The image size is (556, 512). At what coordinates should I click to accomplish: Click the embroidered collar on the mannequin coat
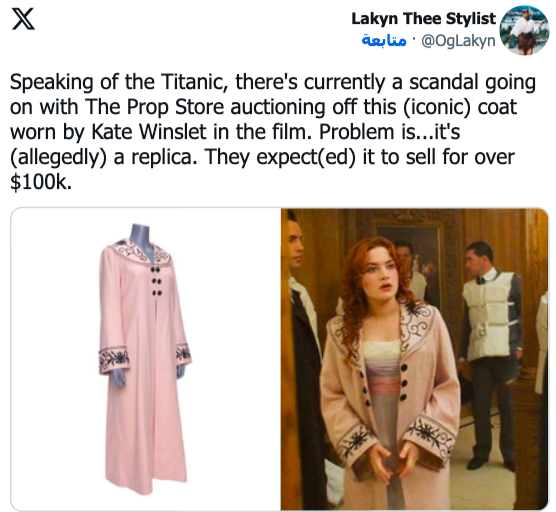click(140, 252)
